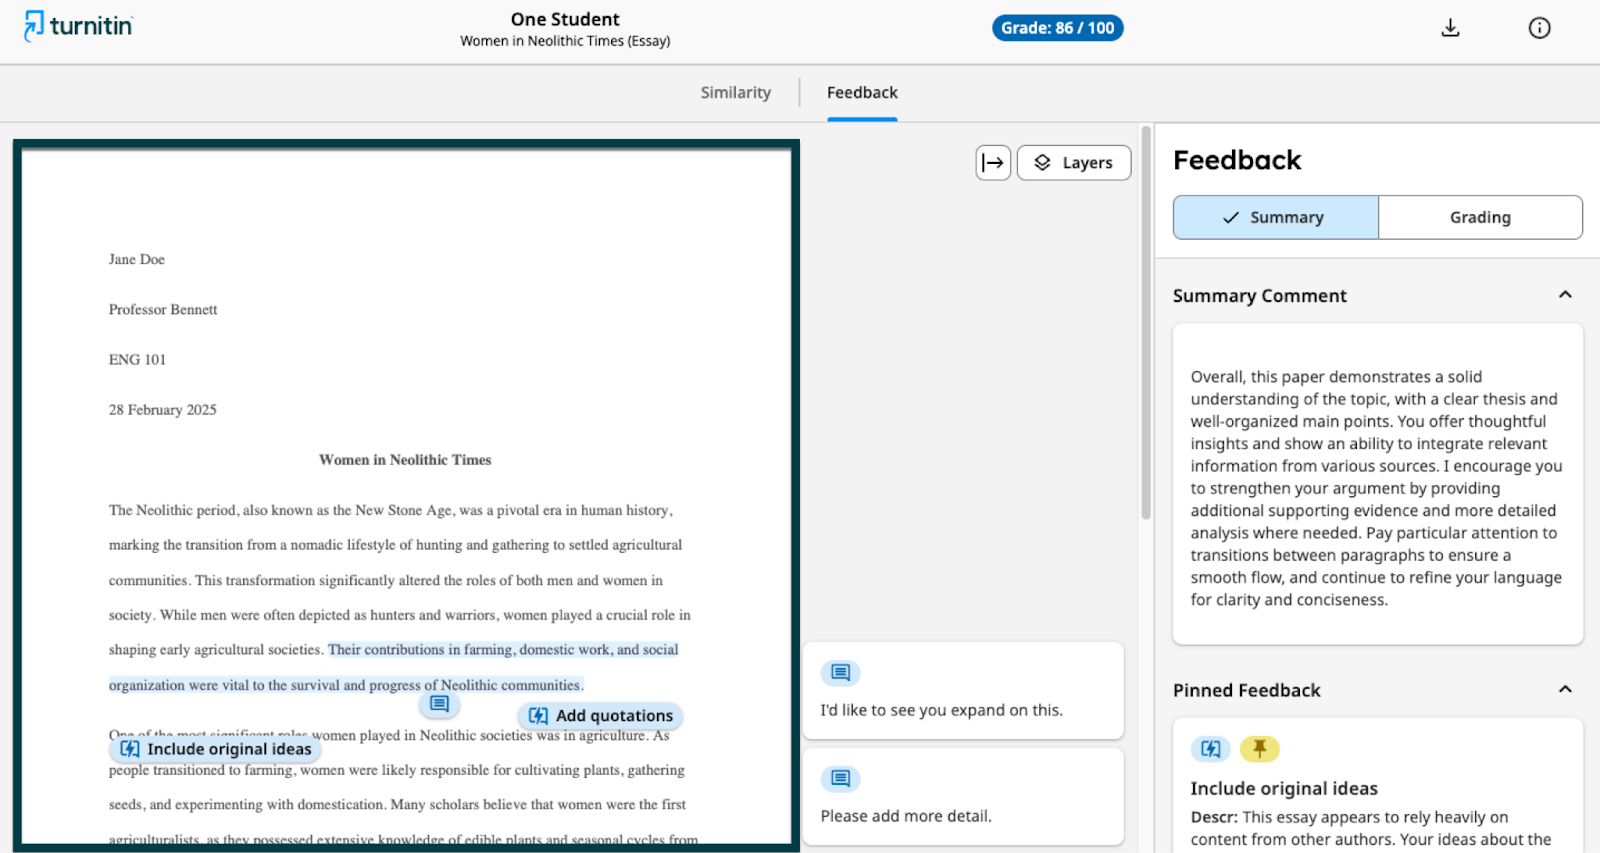The height and width of the screenshot is (853, 1600).
Task: Click the Turnitin logo
Action: [x=78, y=26]
